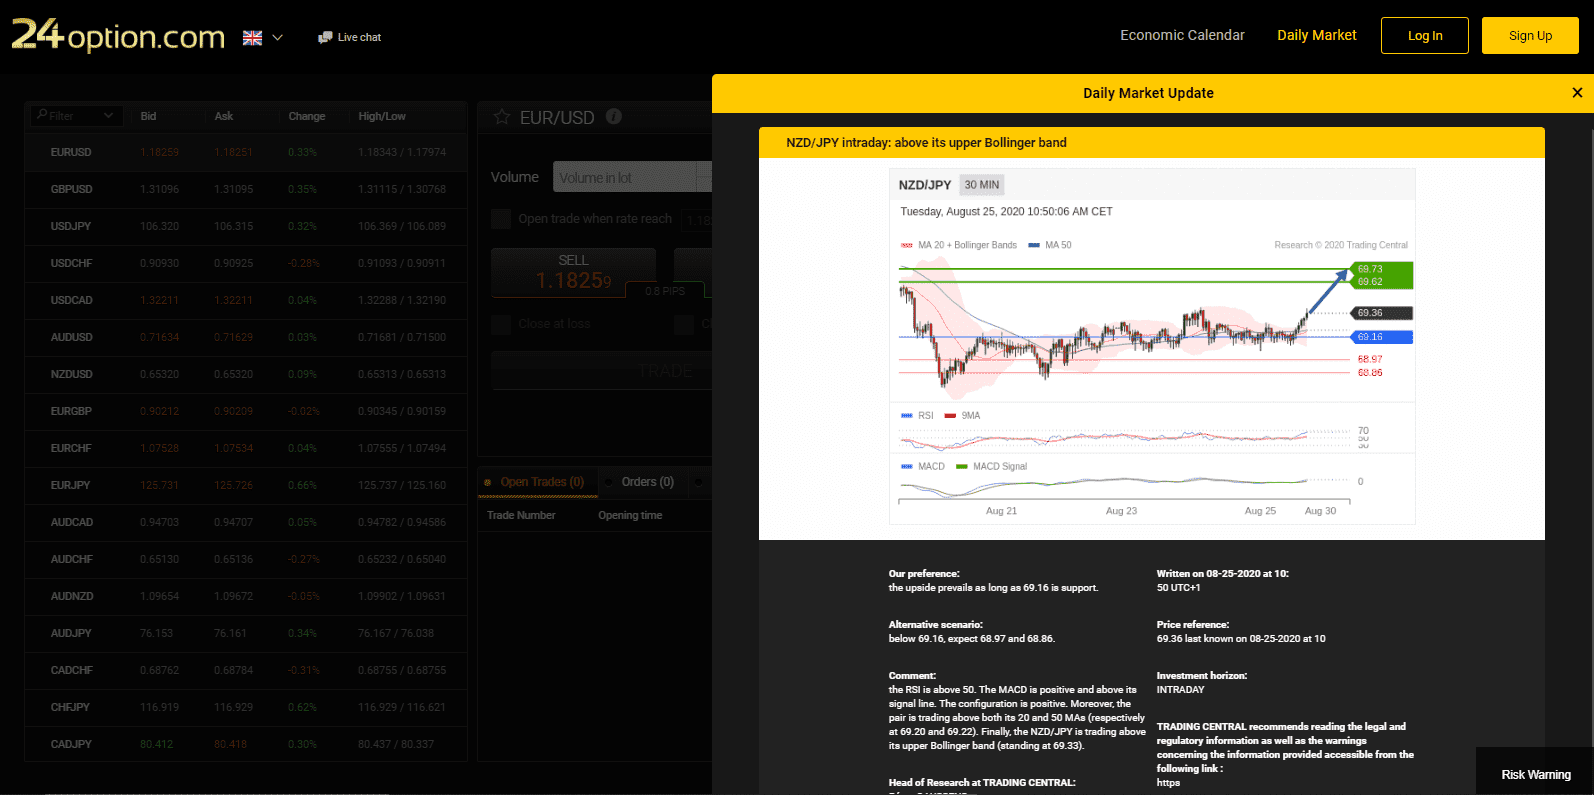Open the Risk Warning button
Screen dimensions: 1594x795
coord(1535,775)
